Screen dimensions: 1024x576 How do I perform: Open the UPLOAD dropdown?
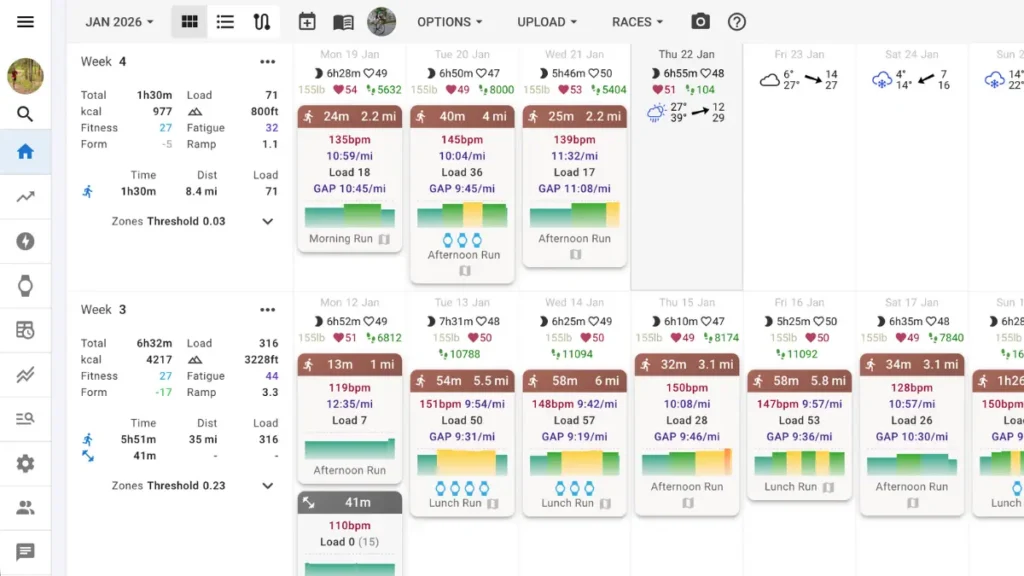[546, 21]
